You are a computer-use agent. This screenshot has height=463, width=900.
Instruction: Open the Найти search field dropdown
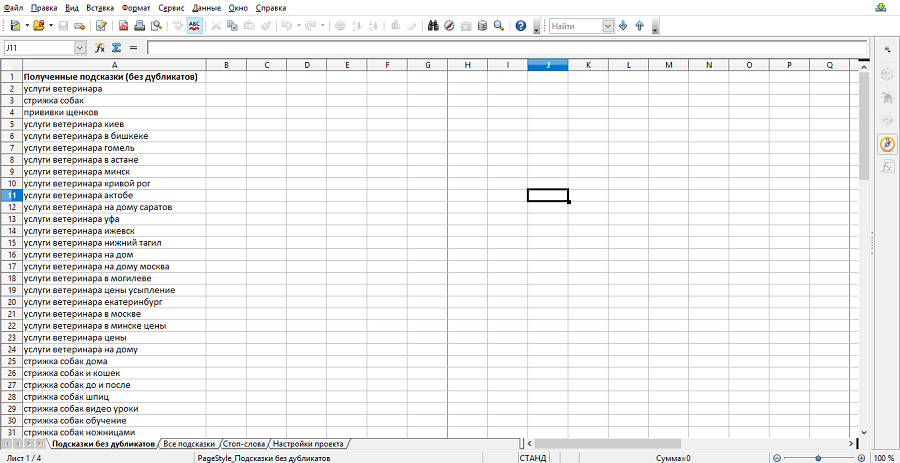pyautogui.click(x=608, y=26)
